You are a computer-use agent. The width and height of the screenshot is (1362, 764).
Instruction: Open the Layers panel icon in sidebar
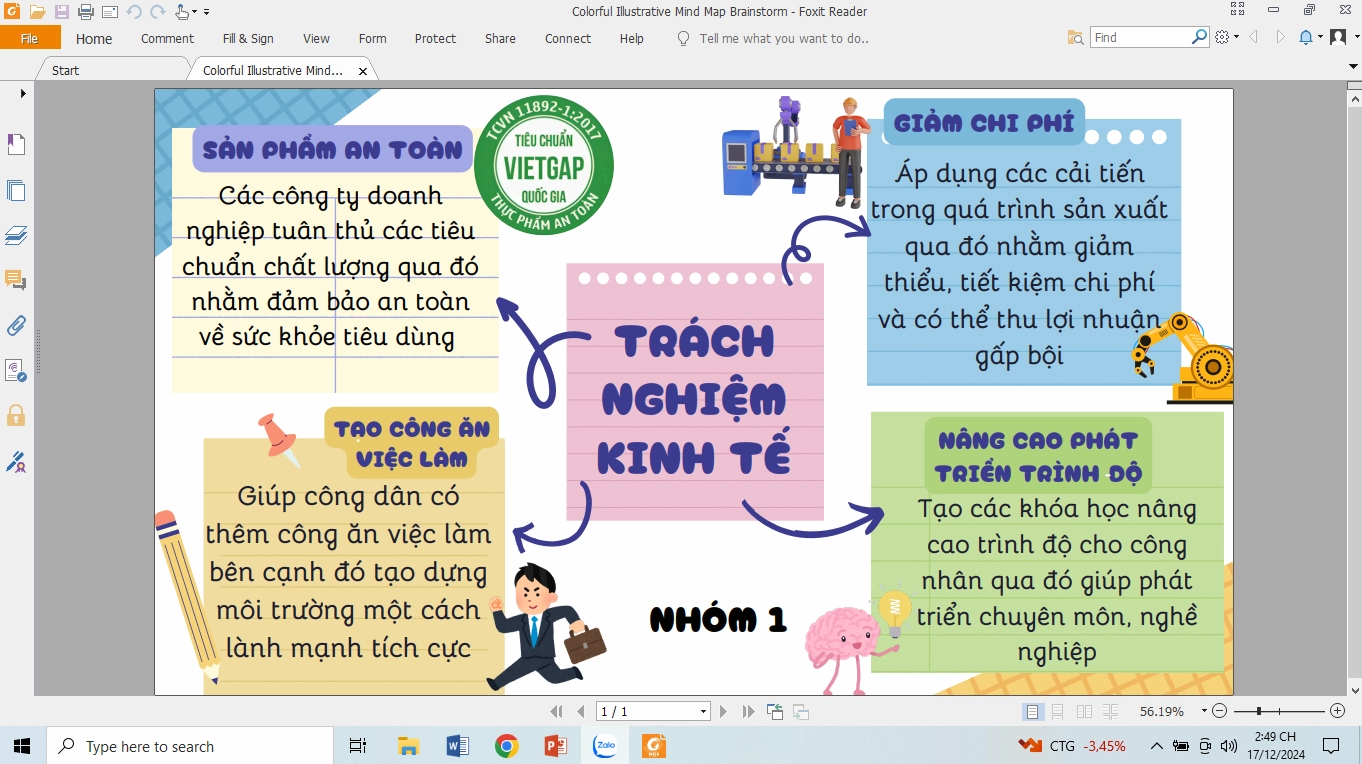[x=16, y=236]
